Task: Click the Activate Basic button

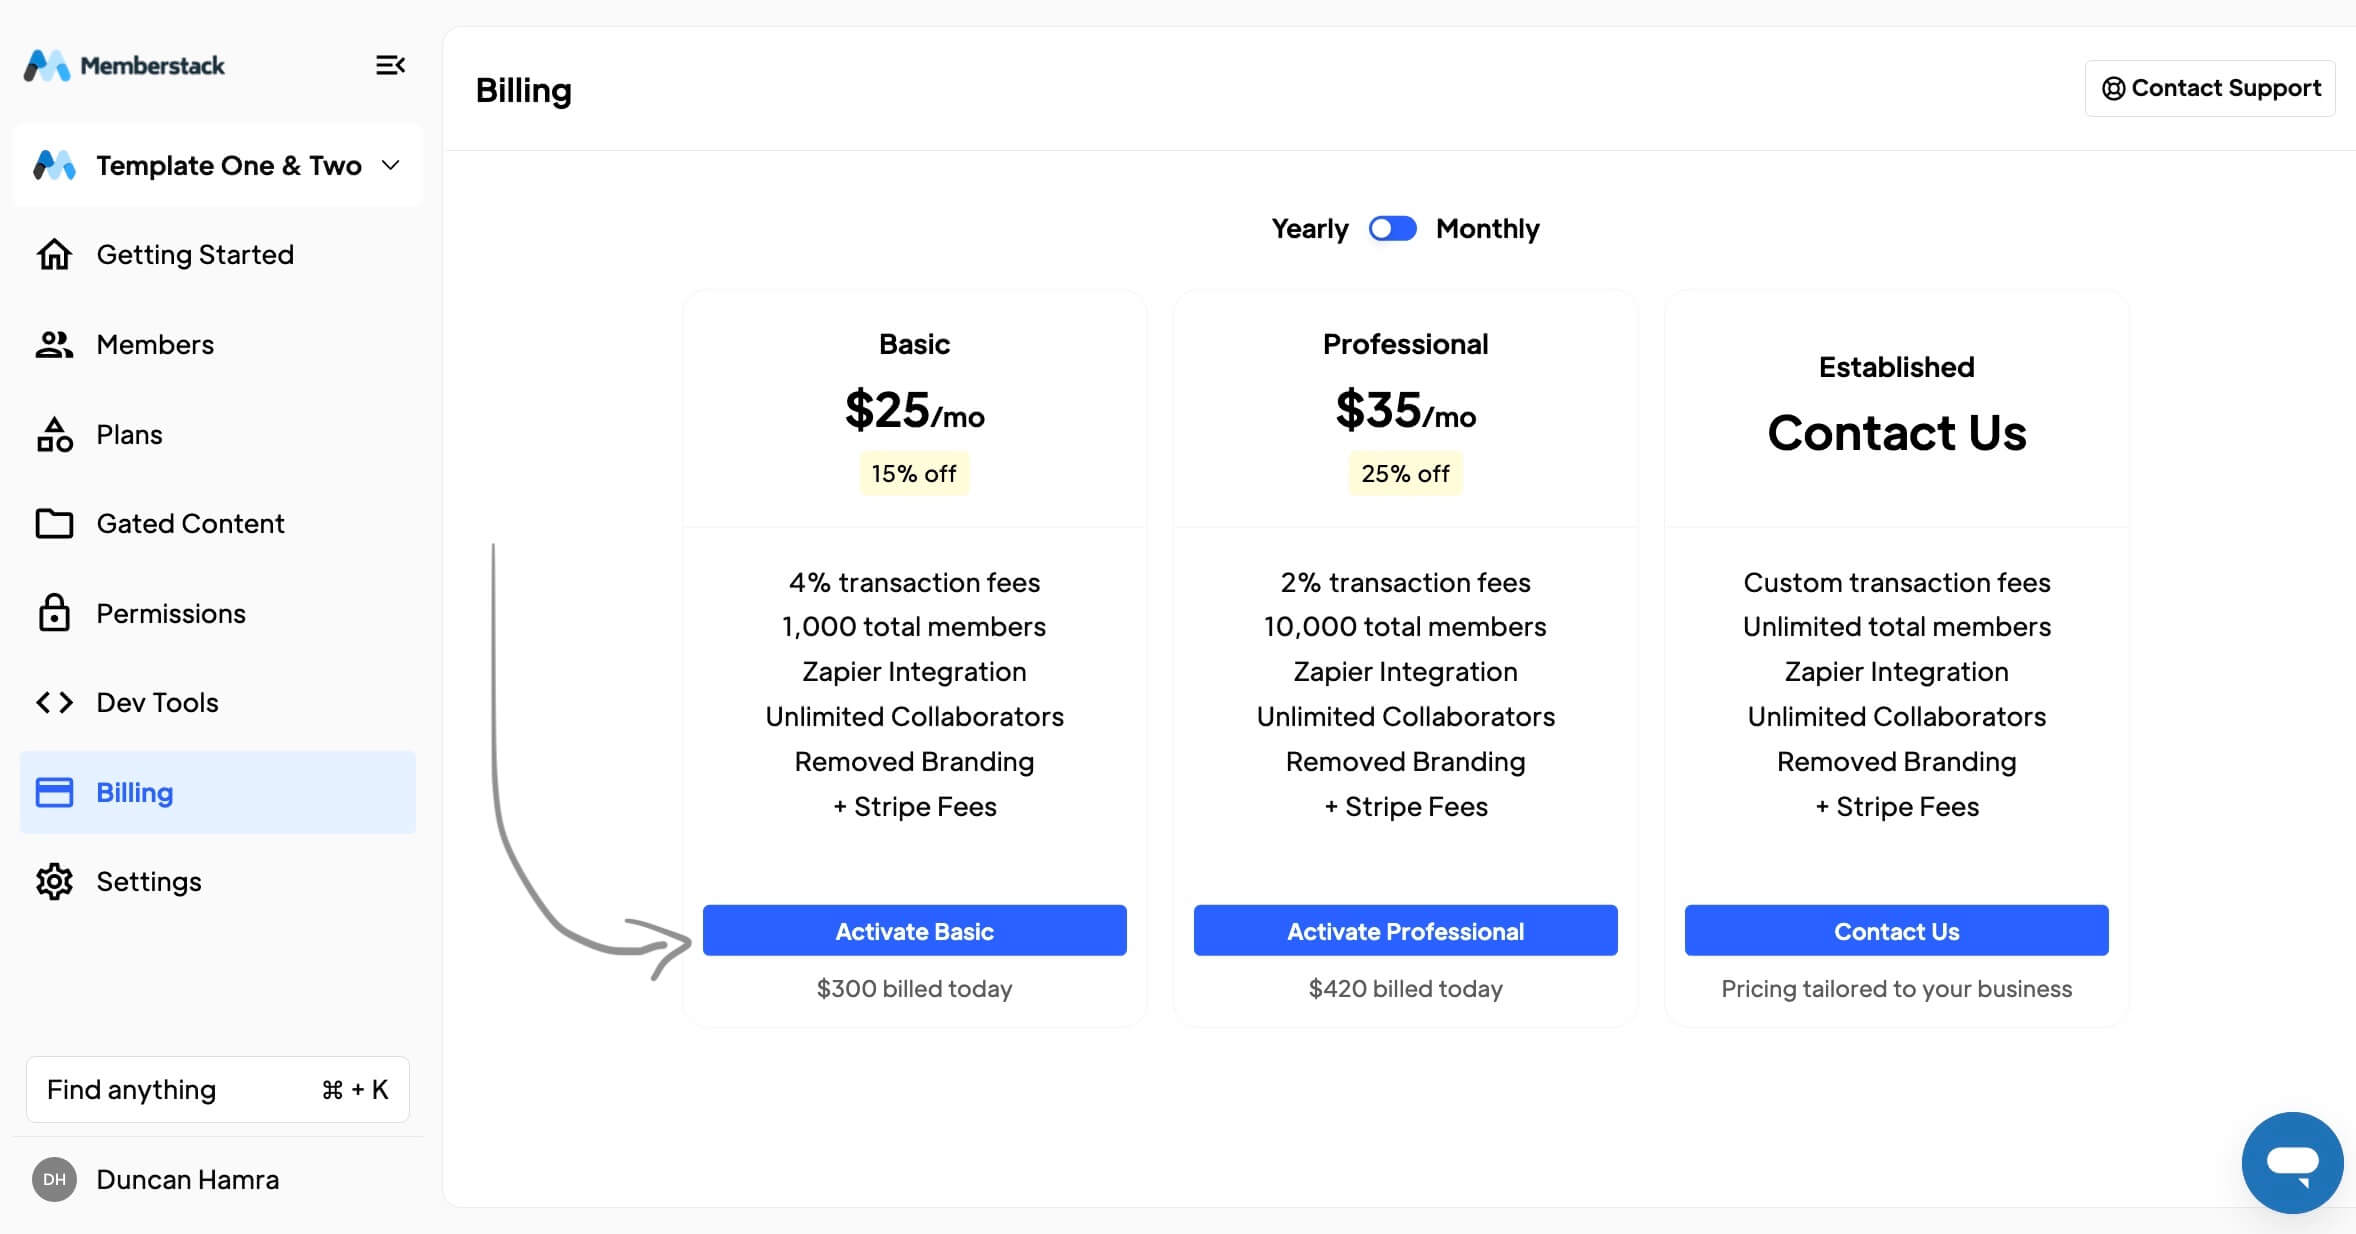Action: [x=914, y=931]
